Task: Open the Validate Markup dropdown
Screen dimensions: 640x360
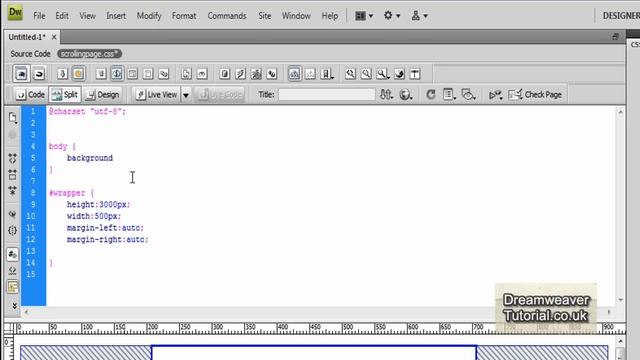Action: click(x=496, y=95)
